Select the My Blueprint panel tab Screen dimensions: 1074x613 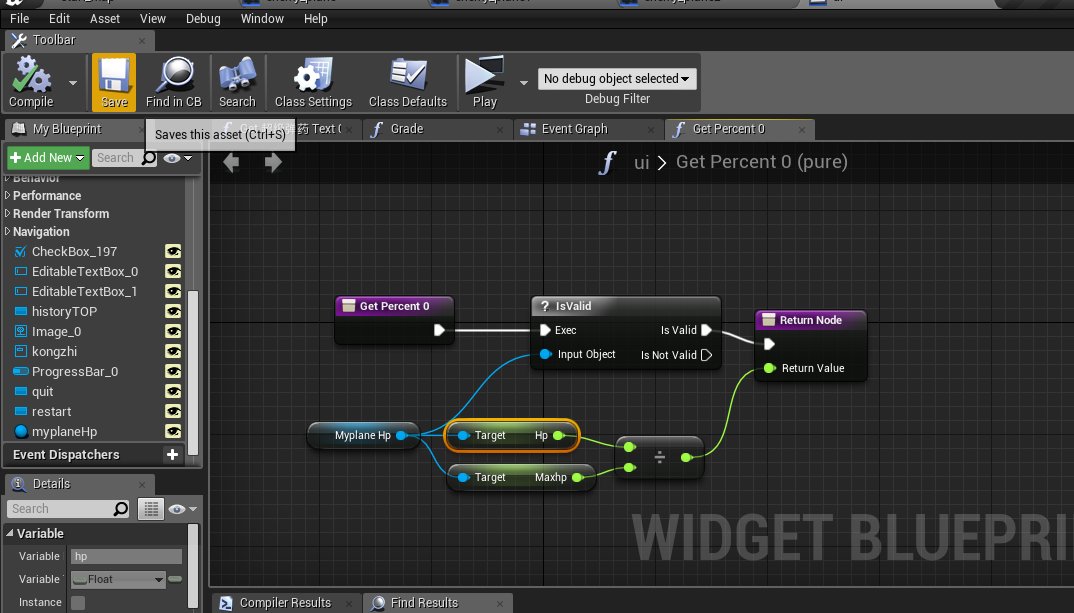coord(66,129)
